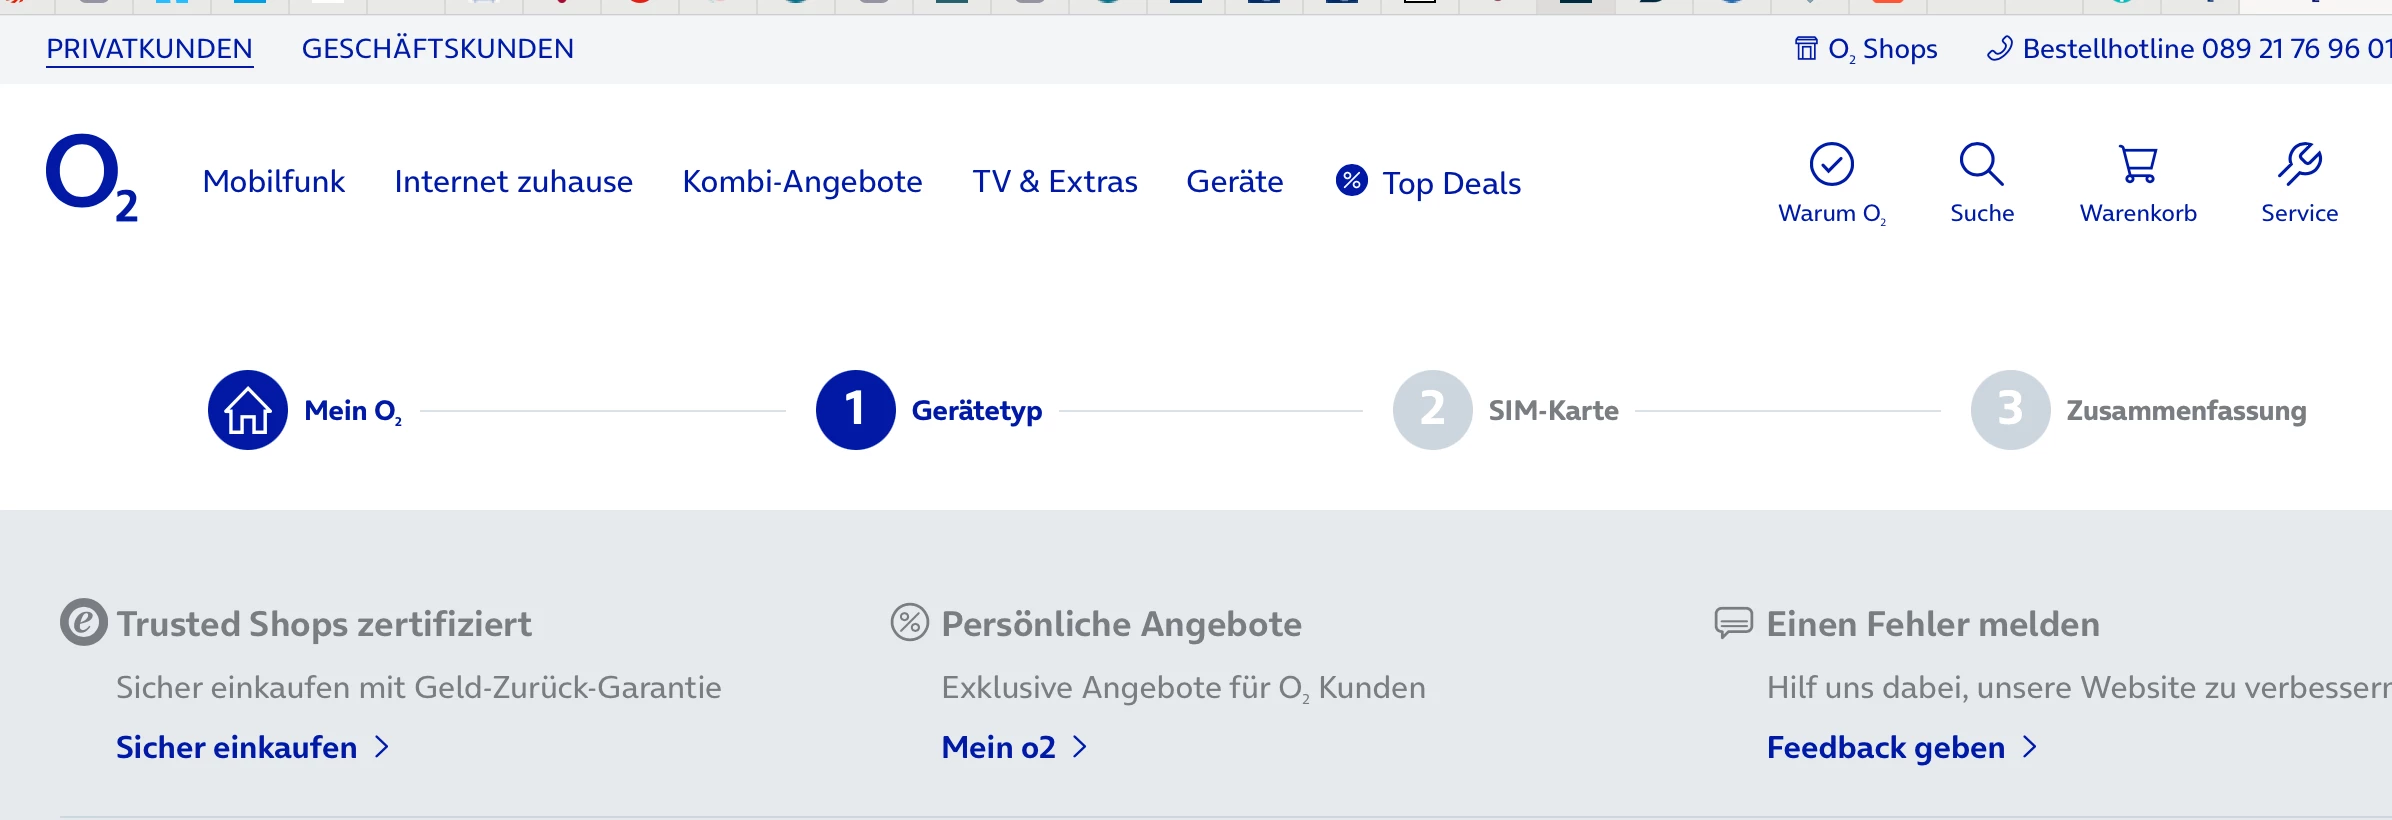Image resolution: width=2392 pixels, height=820 pixels.
Task: Open the Mein o2 offers link
Action: [999, 747]
